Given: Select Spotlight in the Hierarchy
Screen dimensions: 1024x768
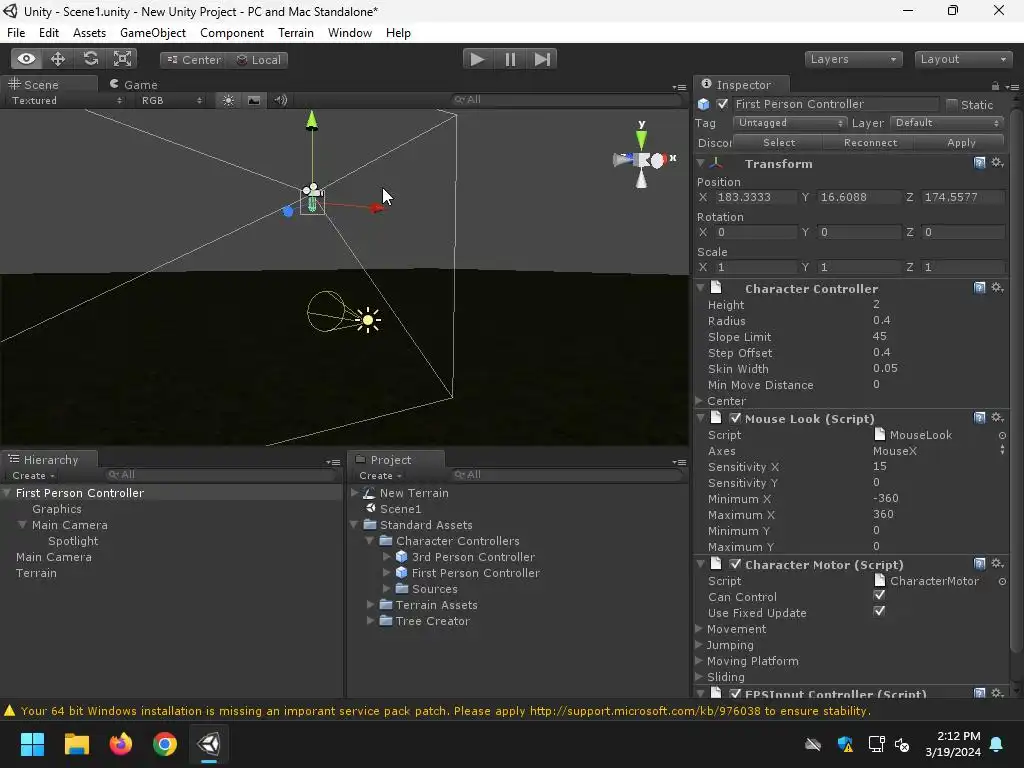Looking at the screenshot, I should 73,541.
